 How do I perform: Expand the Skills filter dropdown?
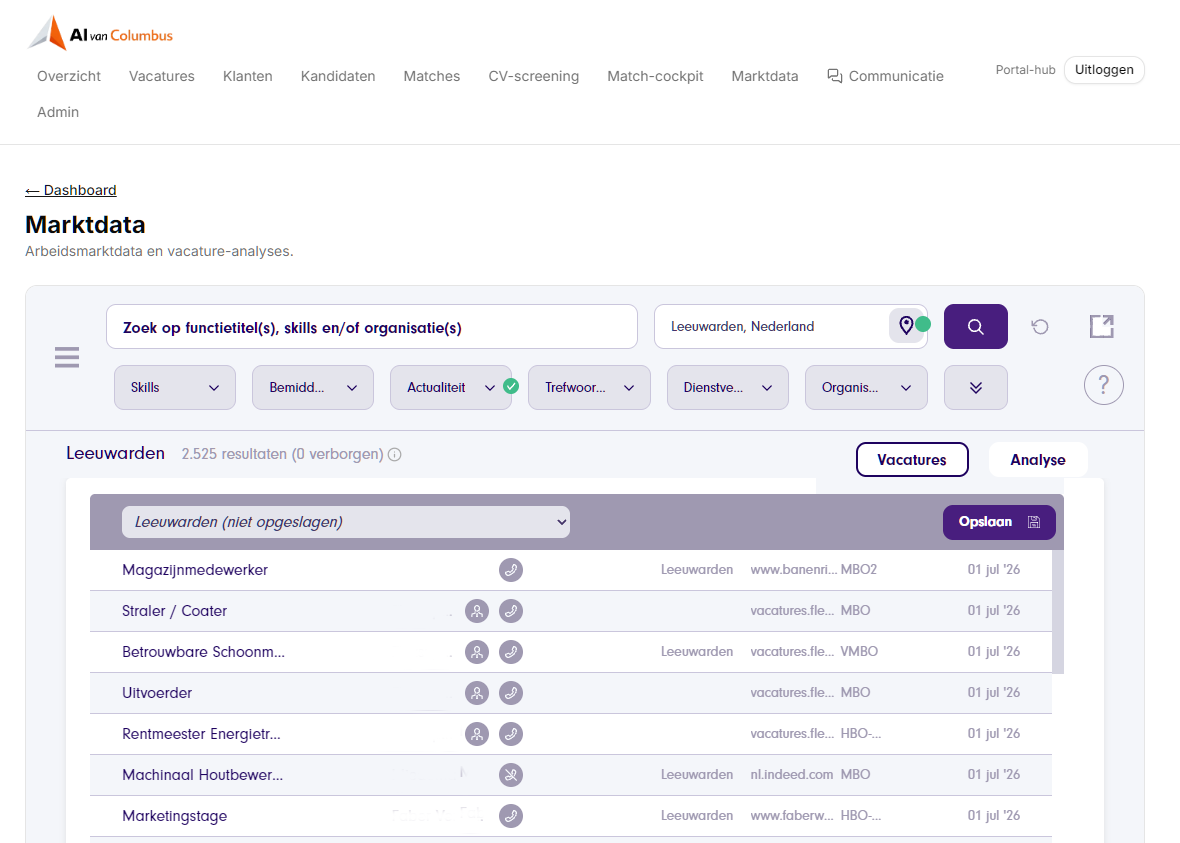pyautogui.click(x=175, y=388)
